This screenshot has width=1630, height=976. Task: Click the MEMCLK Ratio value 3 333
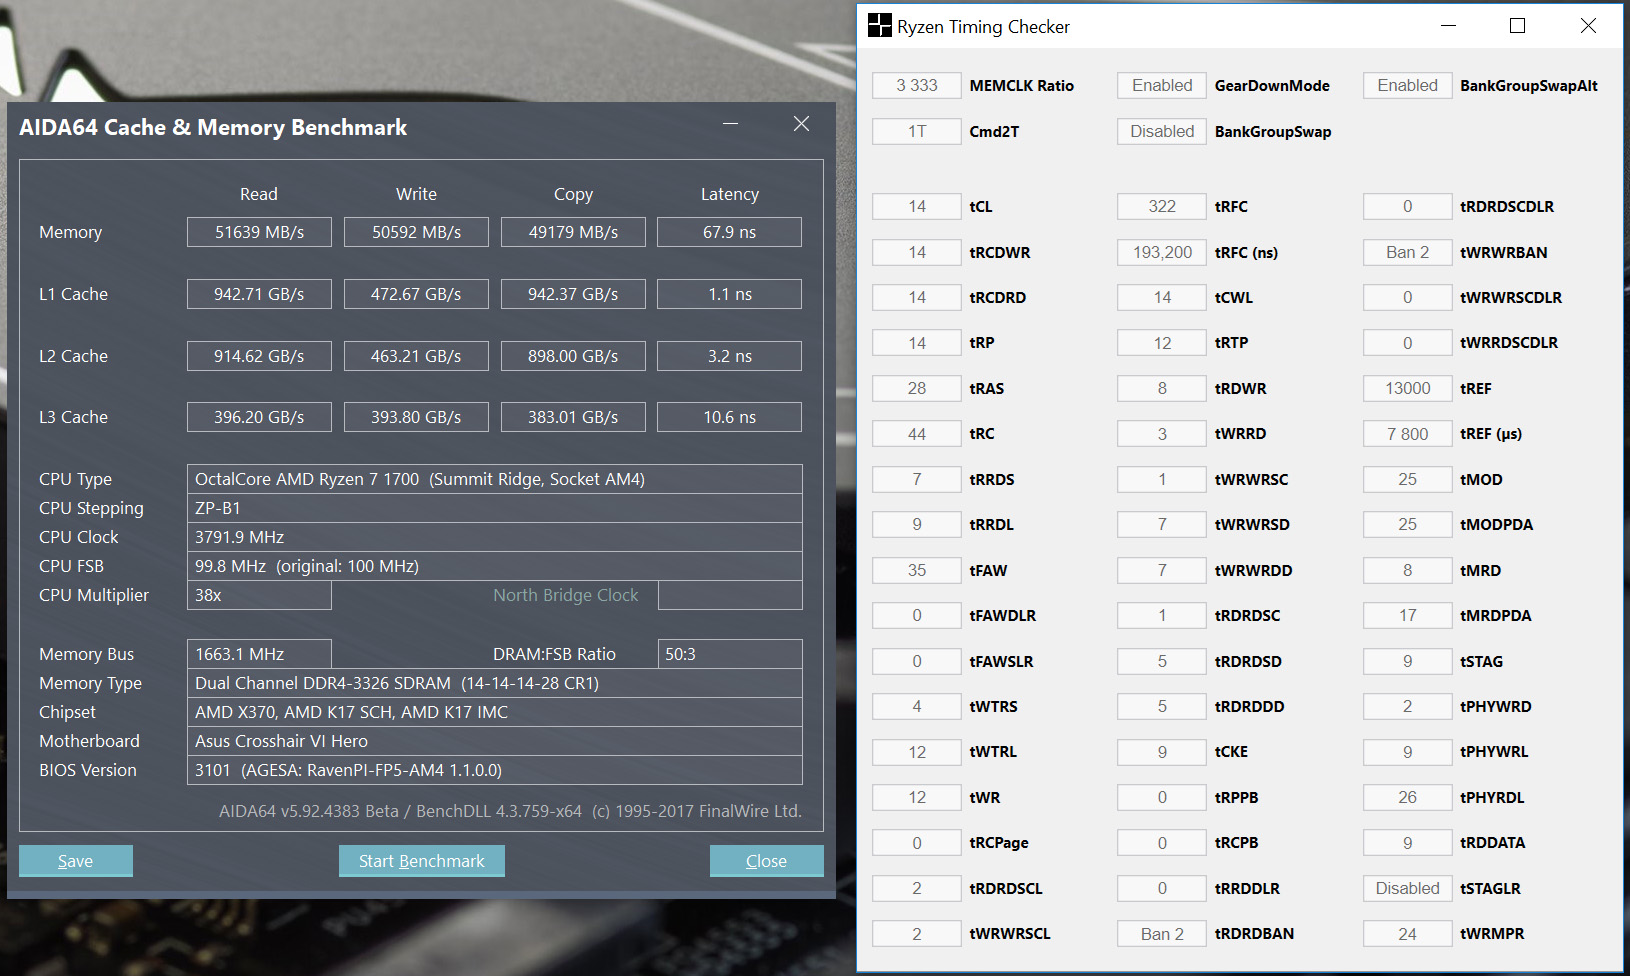point(917,86)
